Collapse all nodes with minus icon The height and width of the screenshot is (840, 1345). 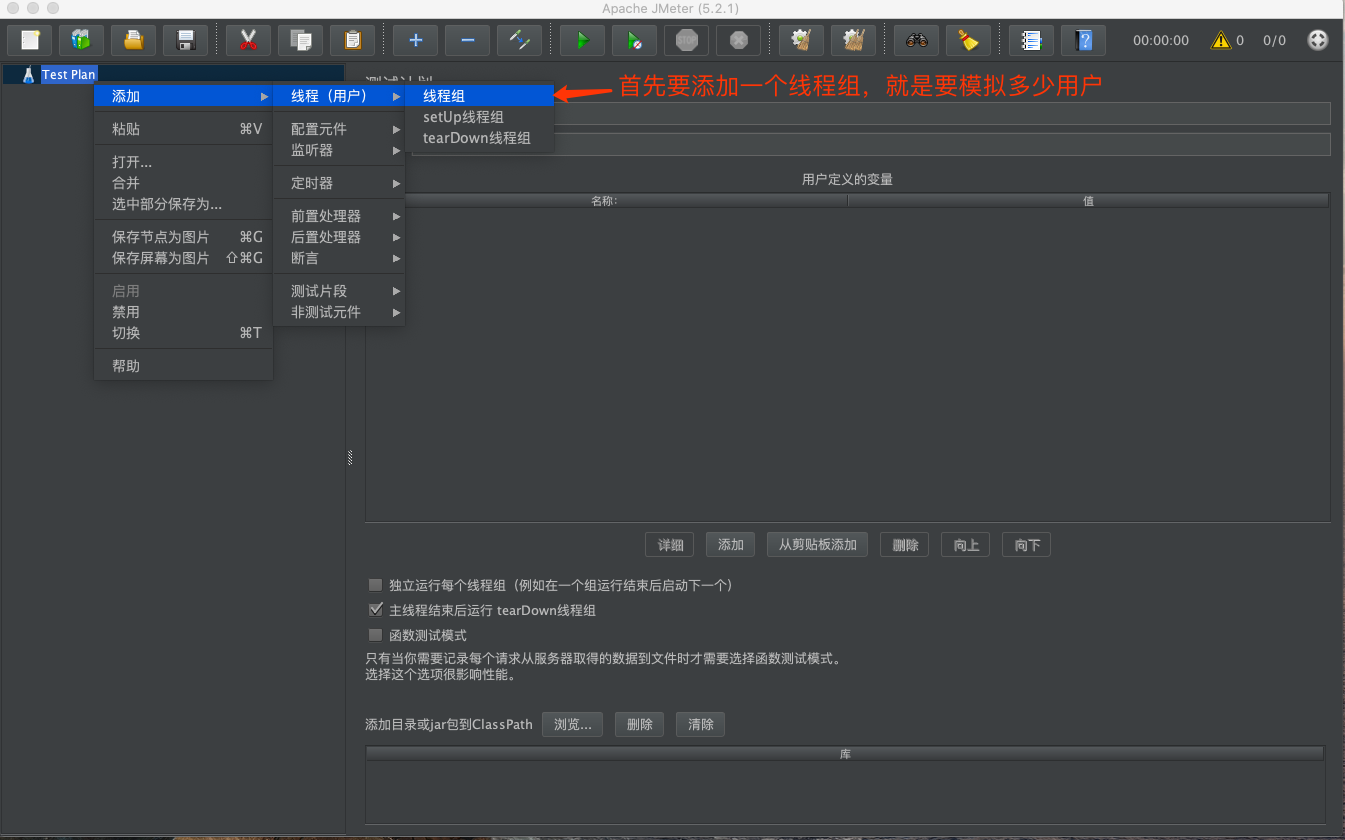467,41
